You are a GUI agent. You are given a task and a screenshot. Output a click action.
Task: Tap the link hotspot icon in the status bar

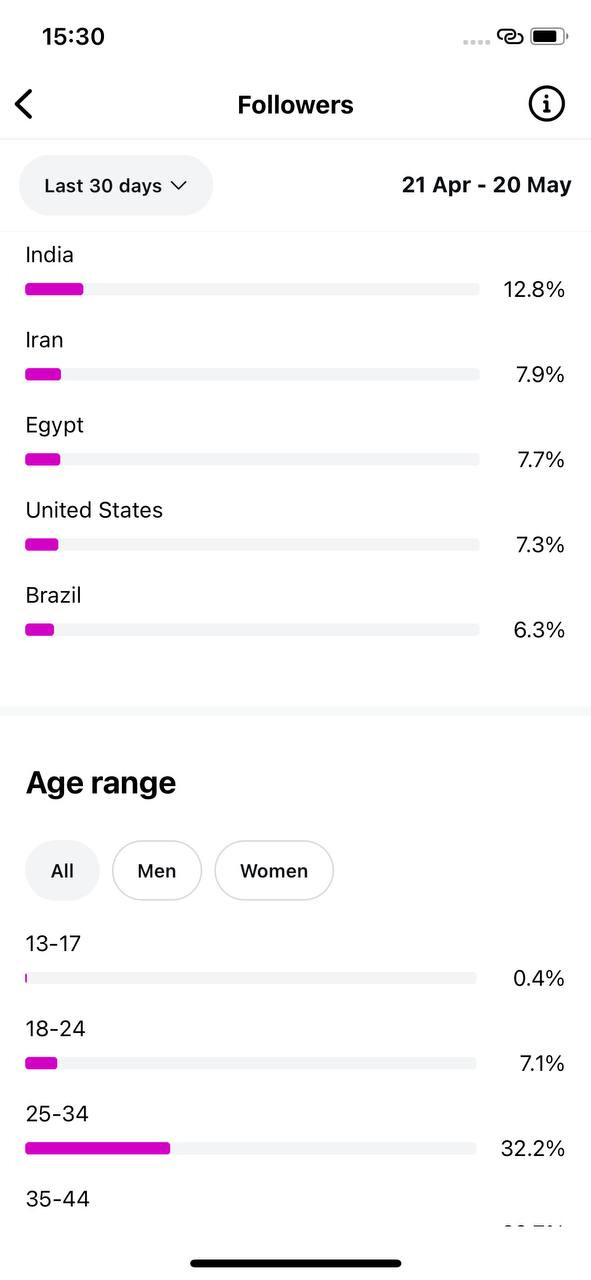(x=510, y=37)
